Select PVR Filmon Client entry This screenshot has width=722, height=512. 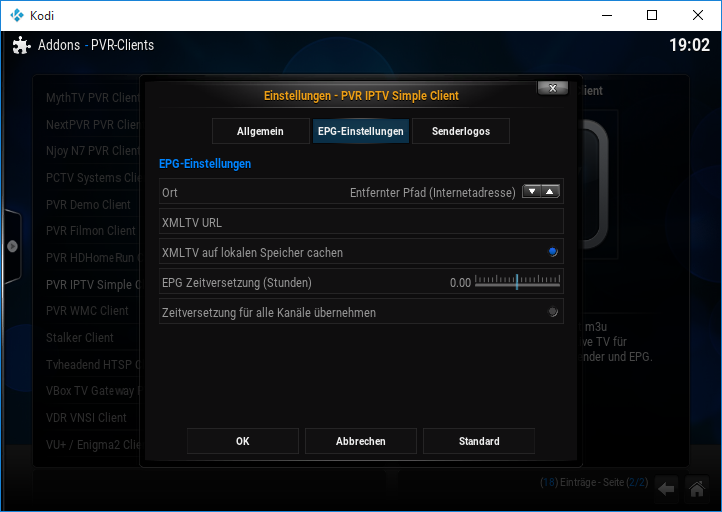[x=91, y=231]
